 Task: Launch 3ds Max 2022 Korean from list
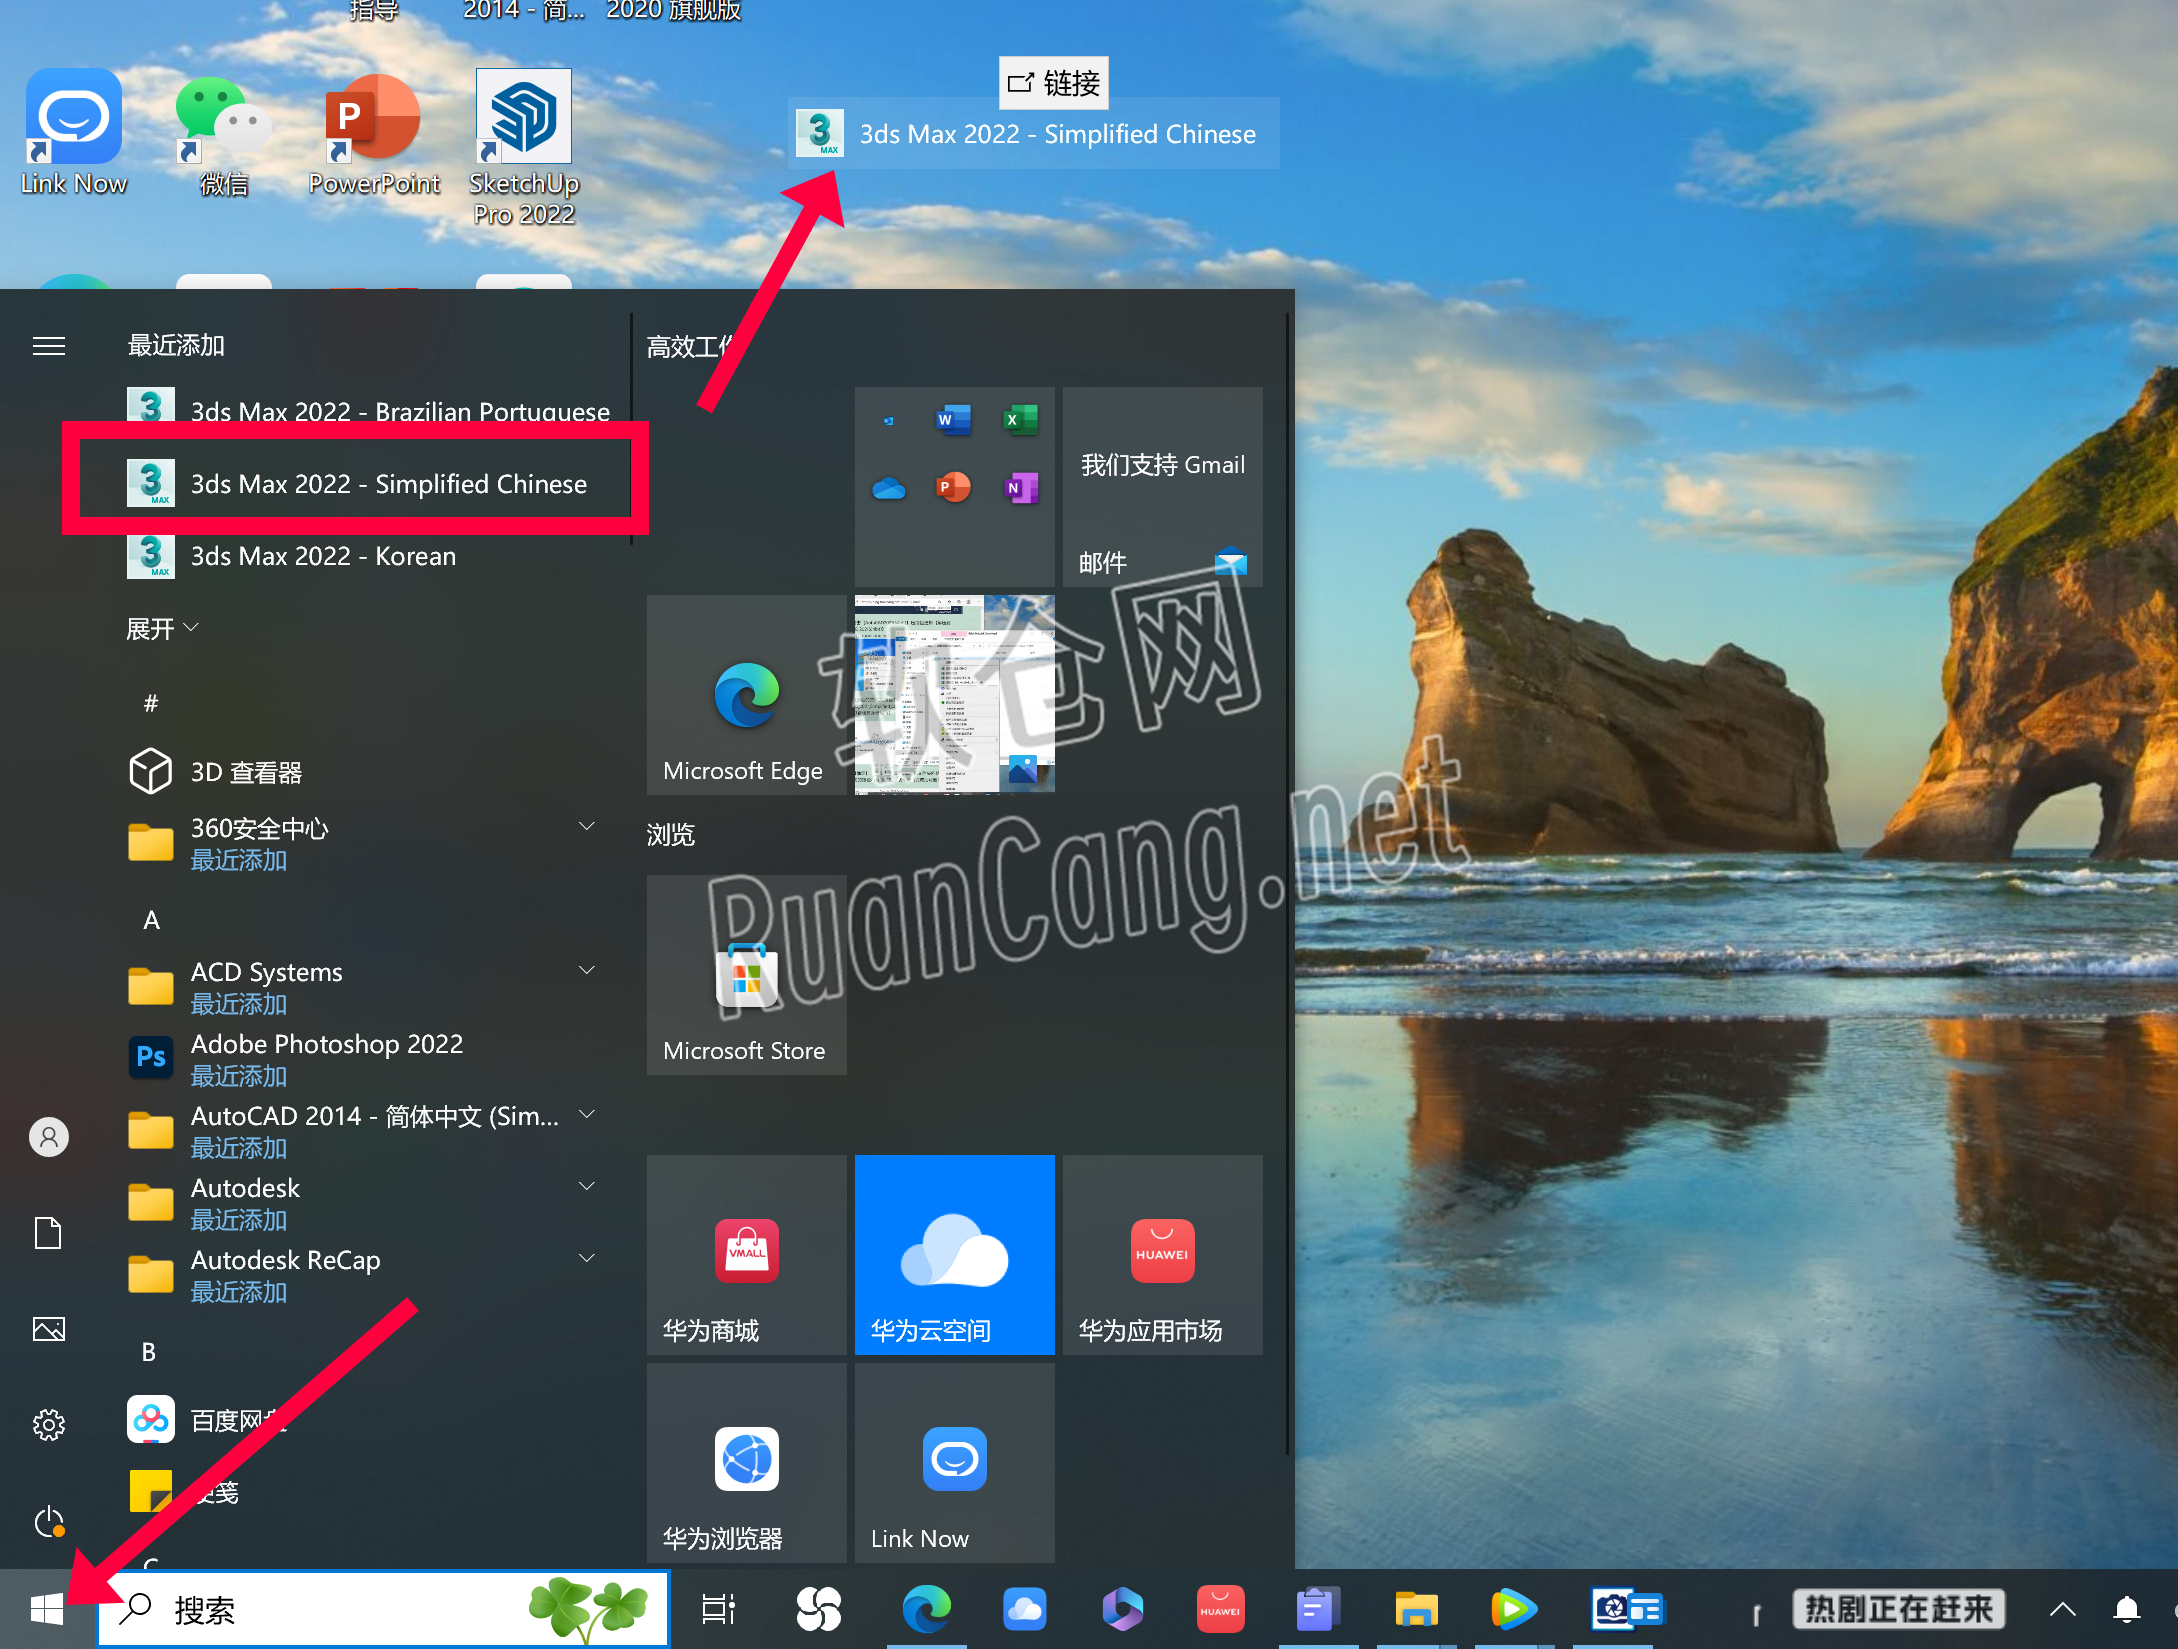point(322,556)
